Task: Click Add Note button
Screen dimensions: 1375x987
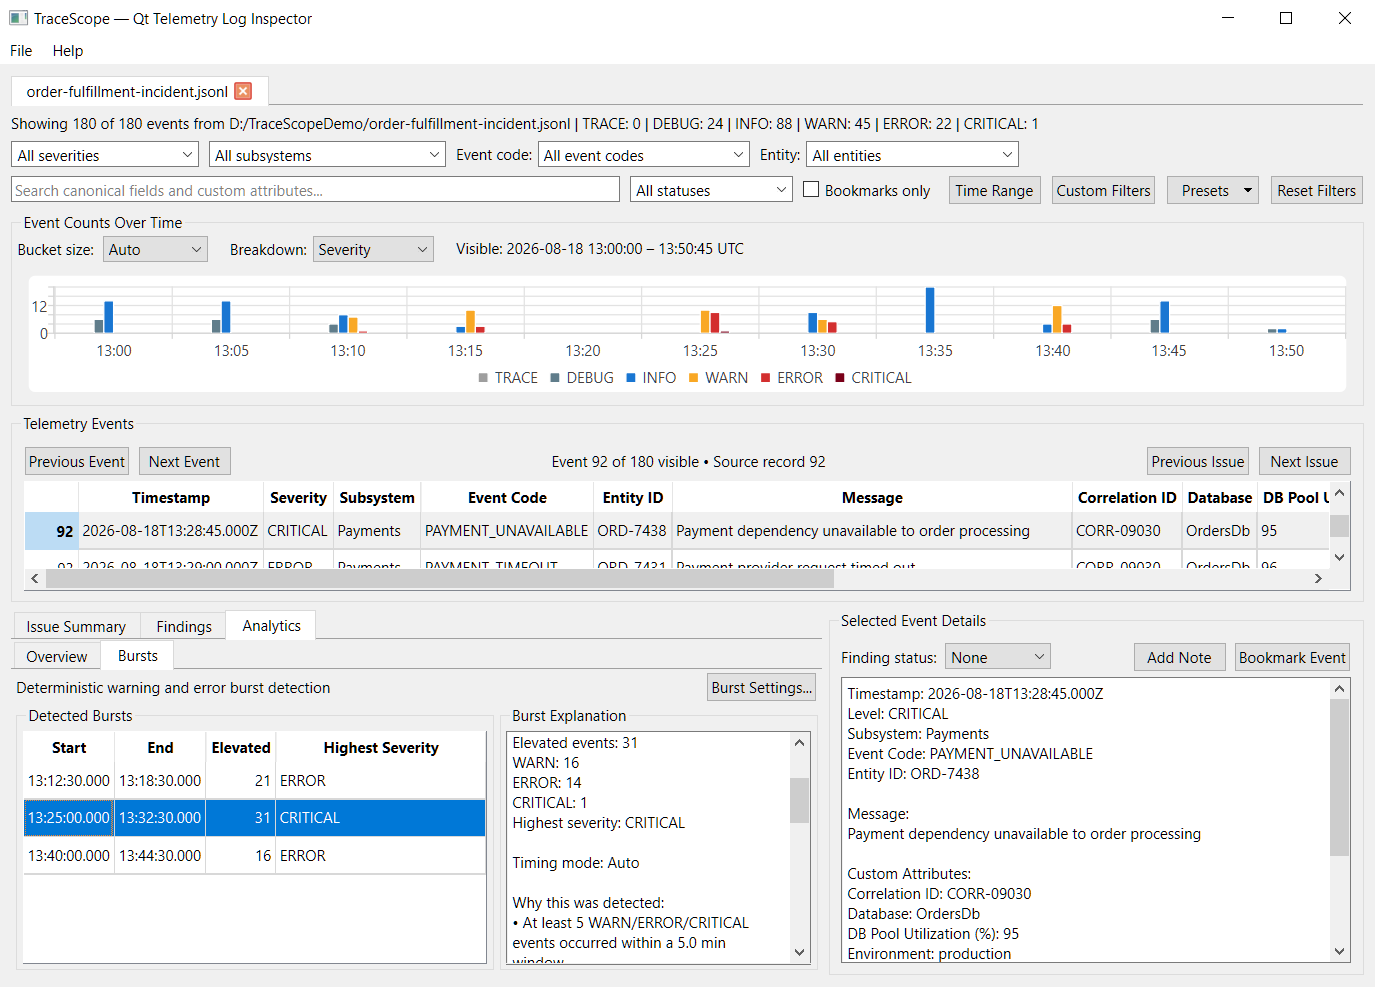Action: click(1179, 657)
